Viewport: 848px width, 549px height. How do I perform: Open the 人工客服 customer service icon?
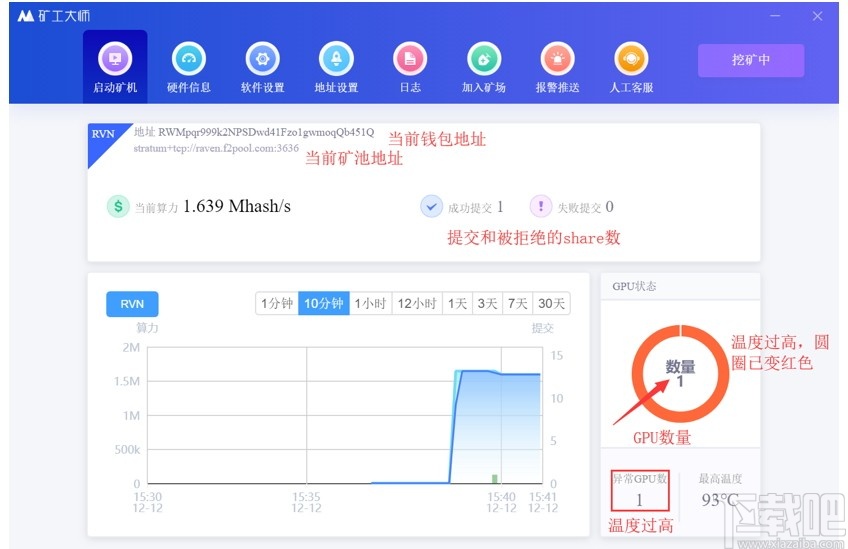(631, 58)
